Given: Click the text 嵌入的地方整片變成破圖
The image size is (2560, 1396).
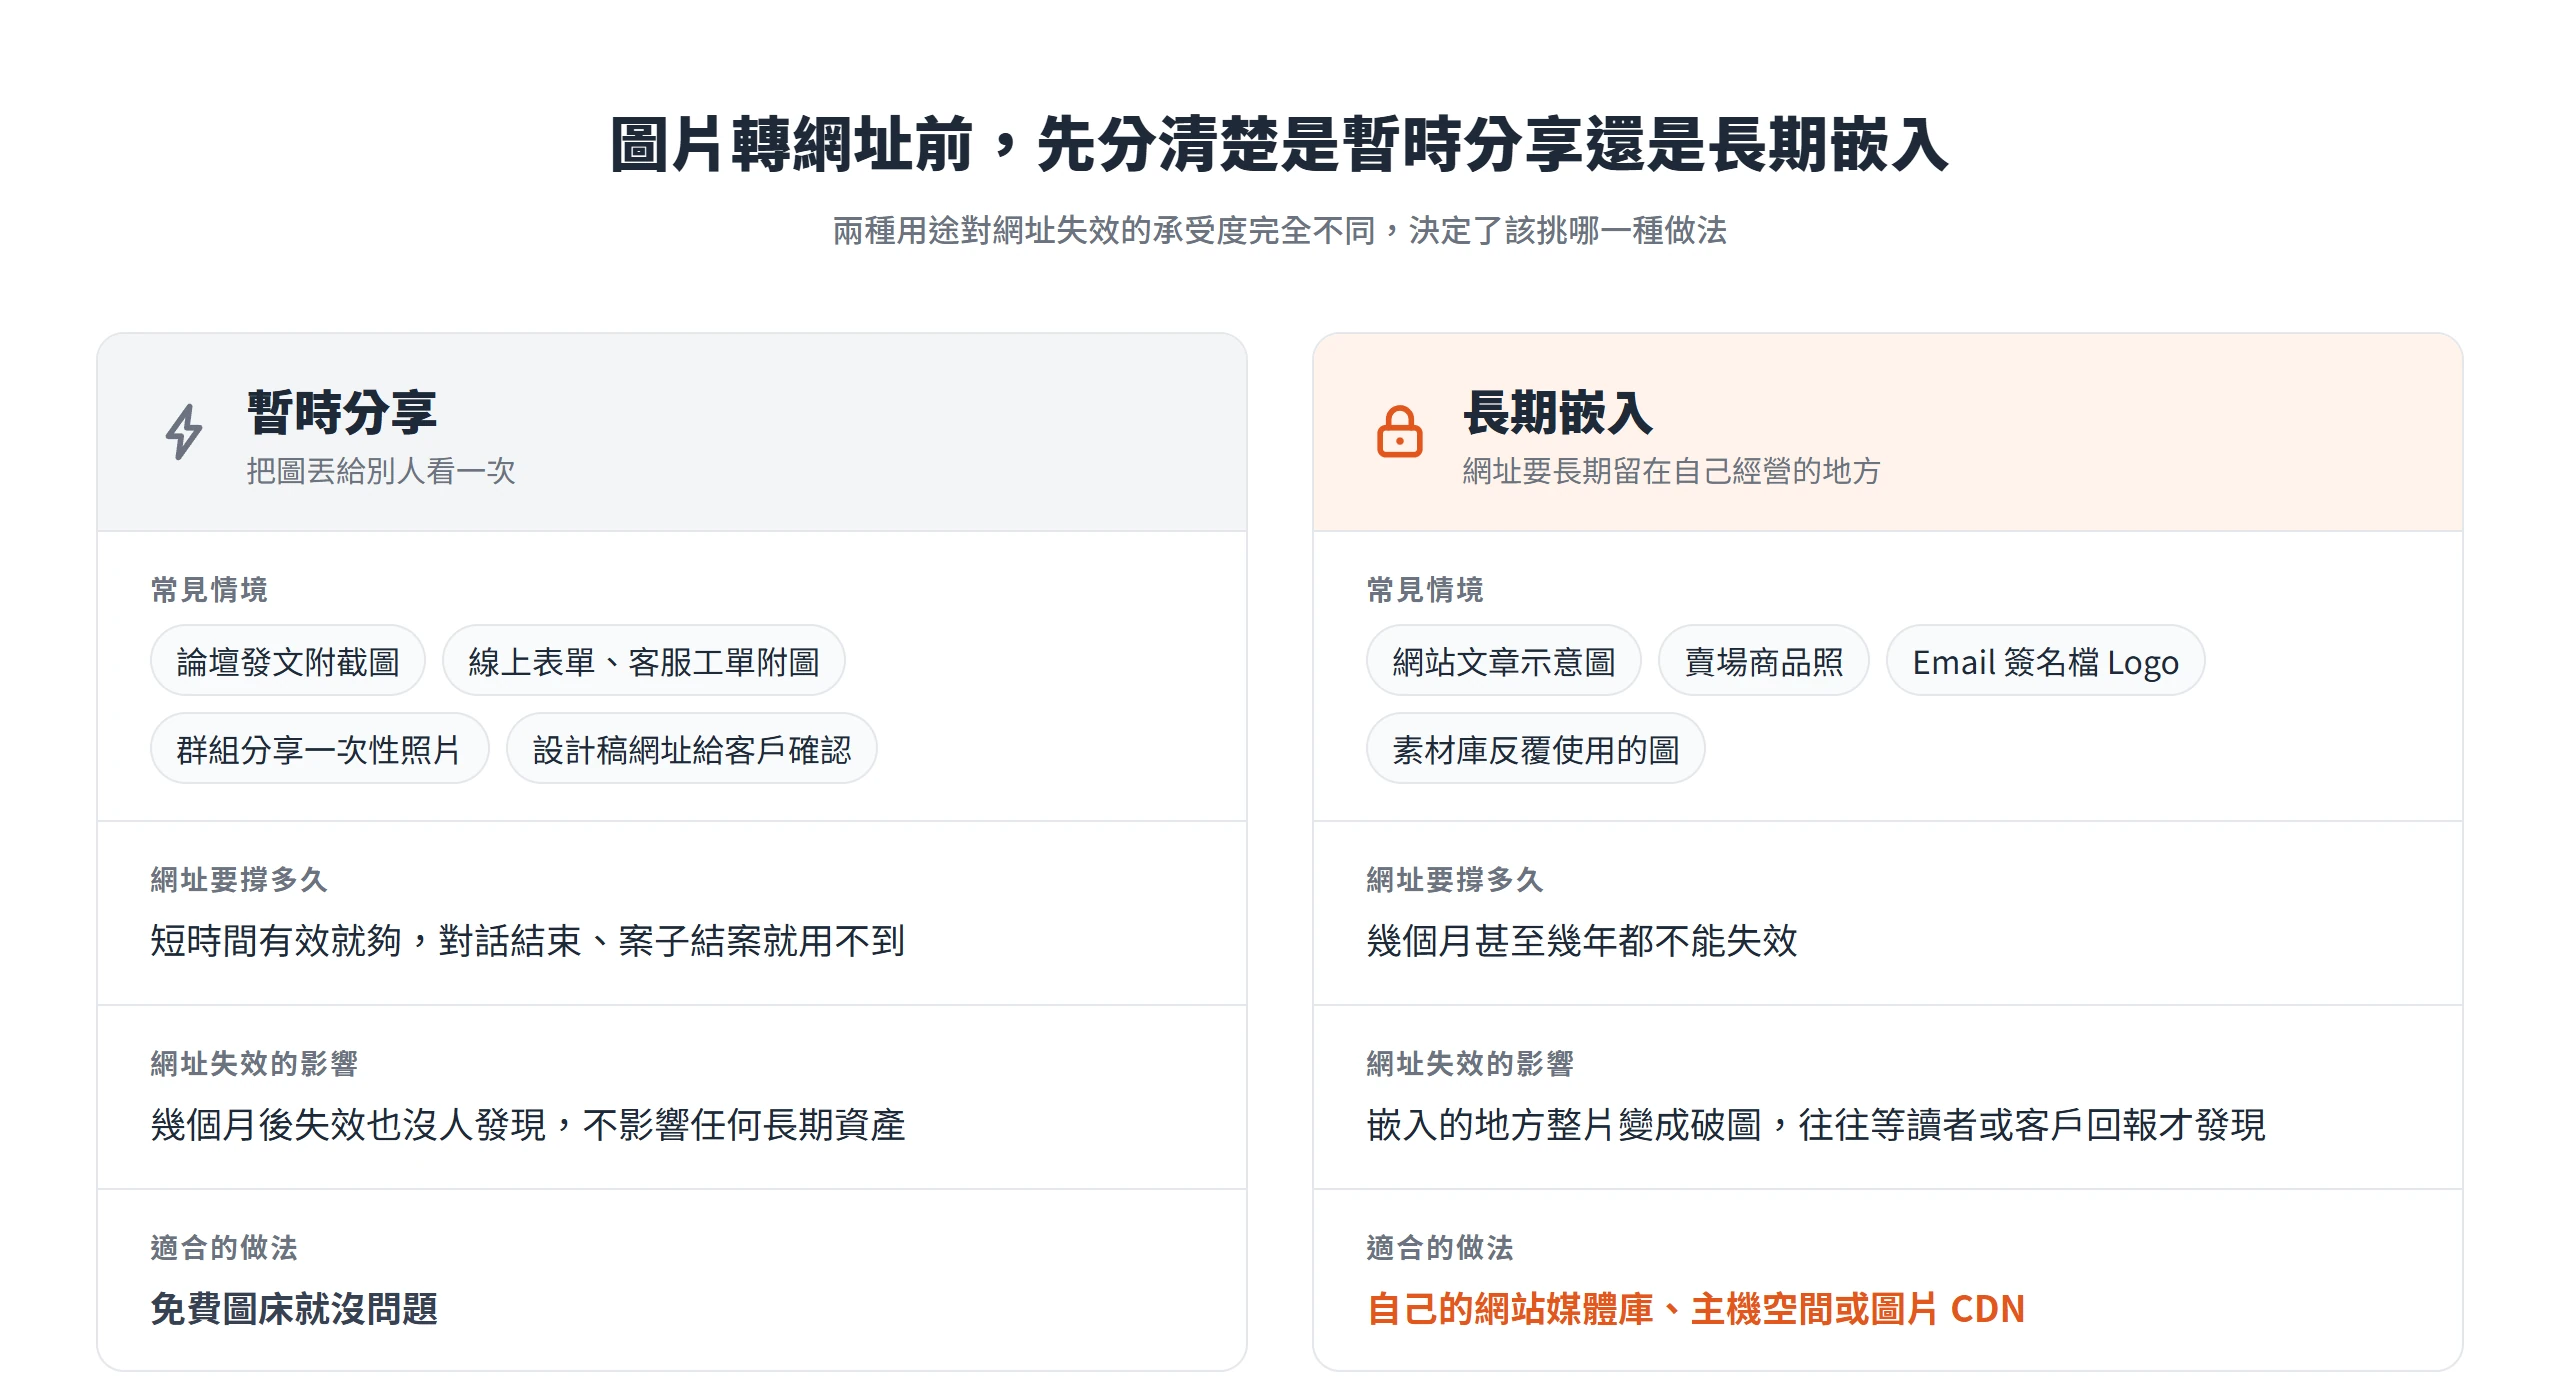Looking at the screenshot, I should point(1564,1125).
